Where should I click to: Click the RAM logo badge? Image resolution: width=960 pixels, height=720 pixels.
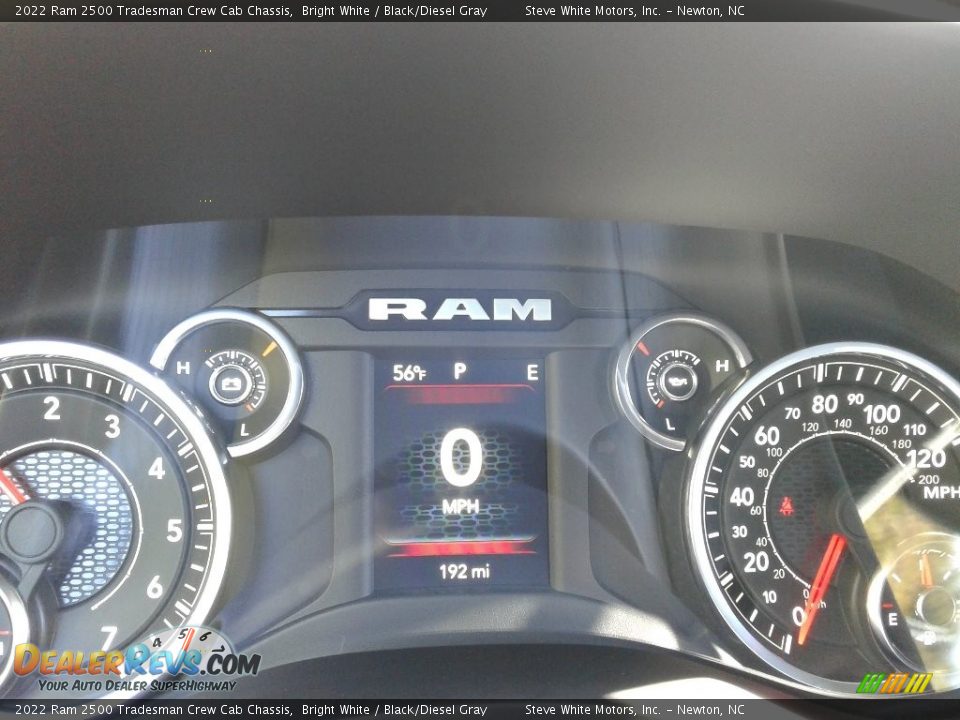[460, 309]
